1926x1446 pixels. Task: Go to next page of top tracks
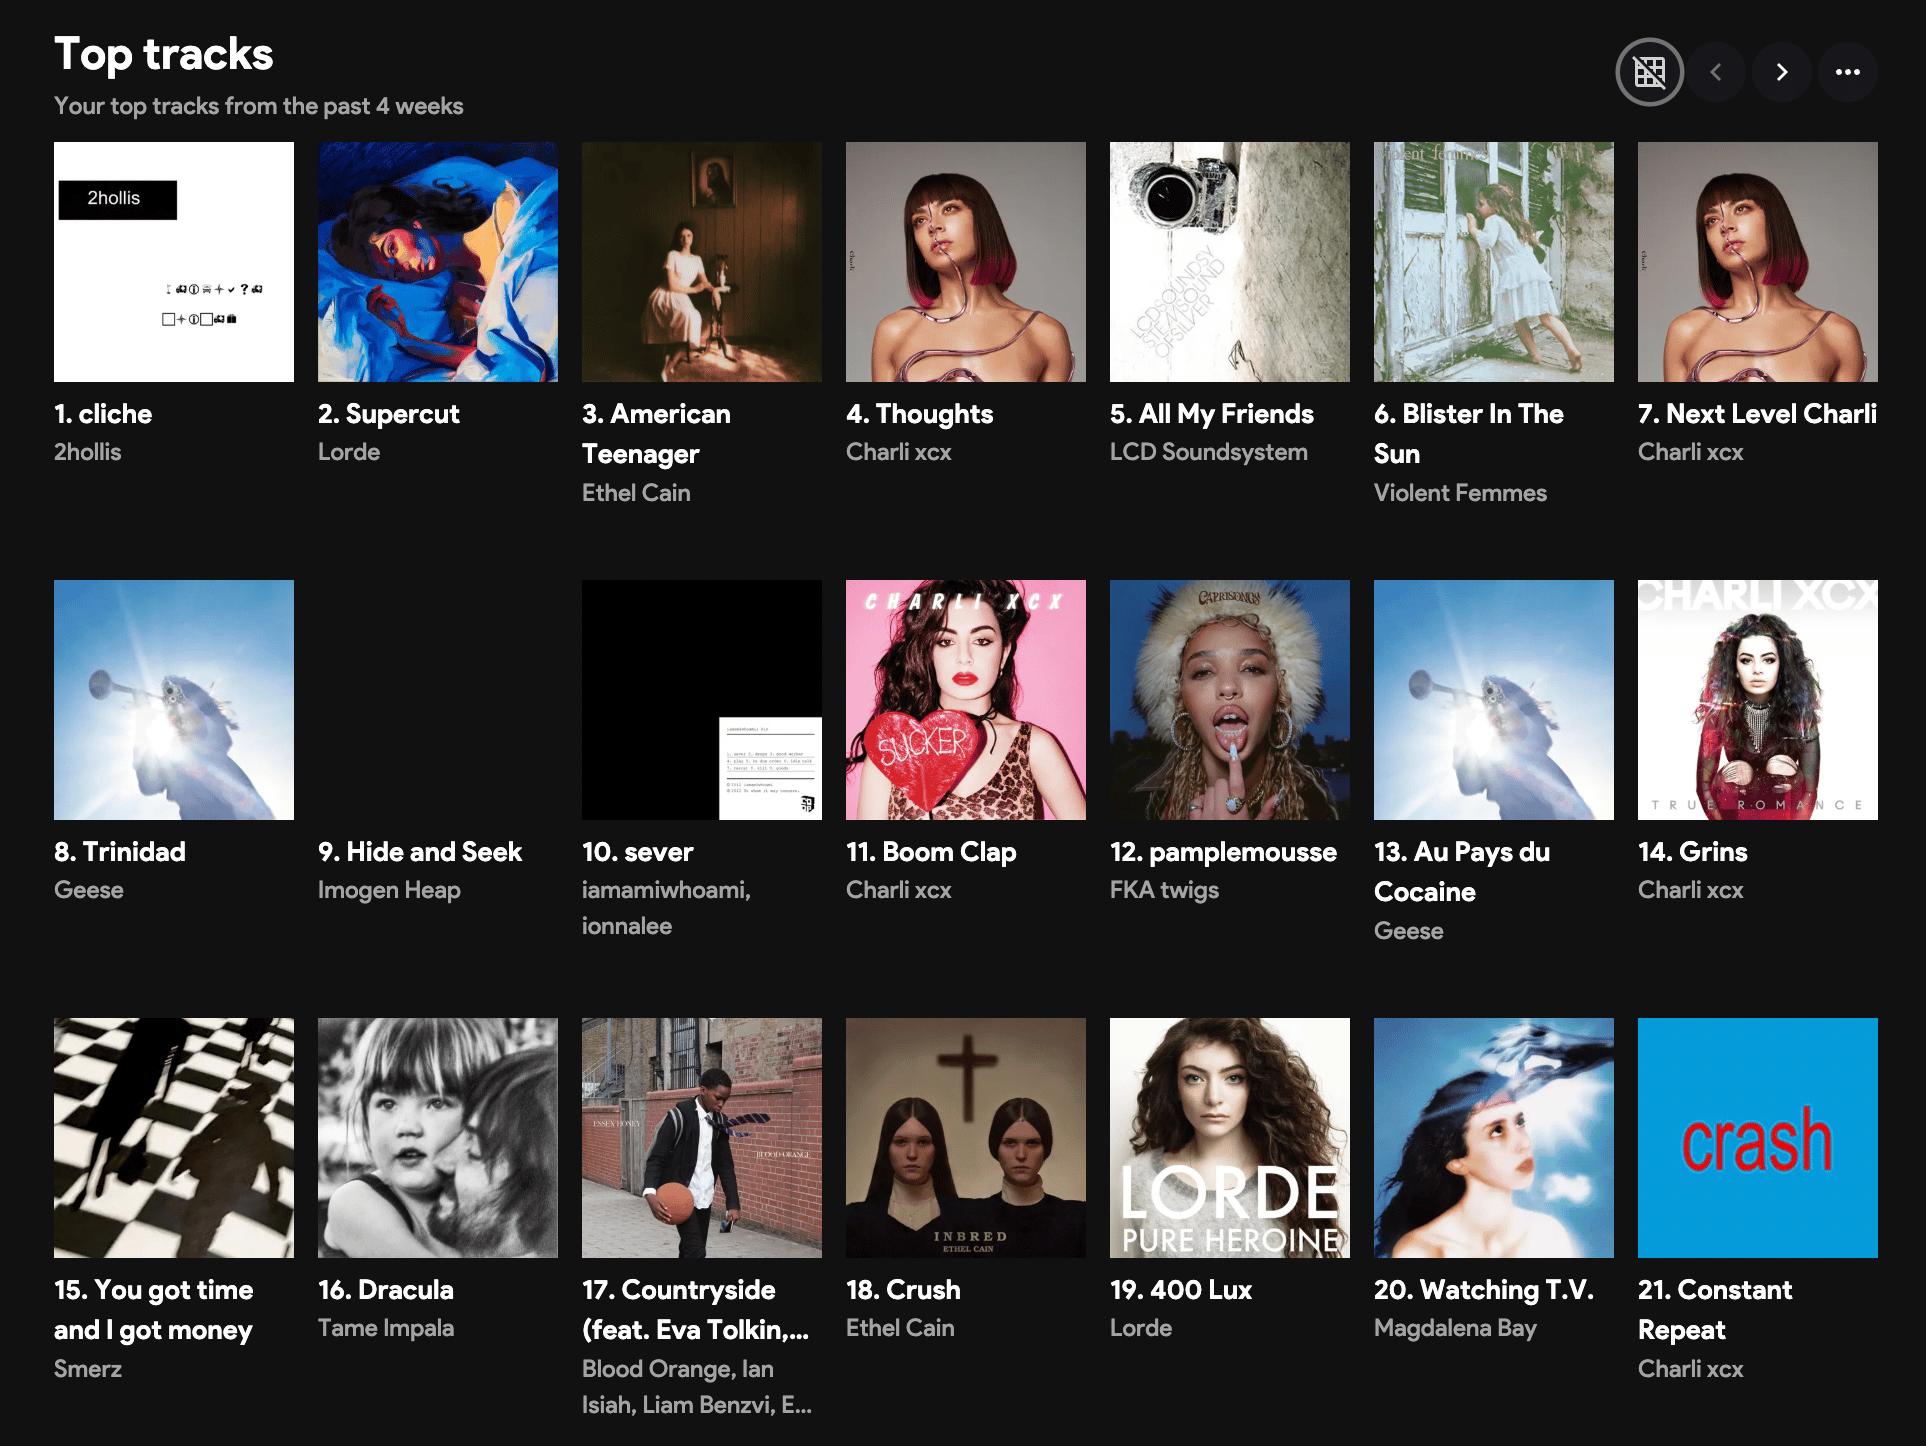click(1782, 72)
